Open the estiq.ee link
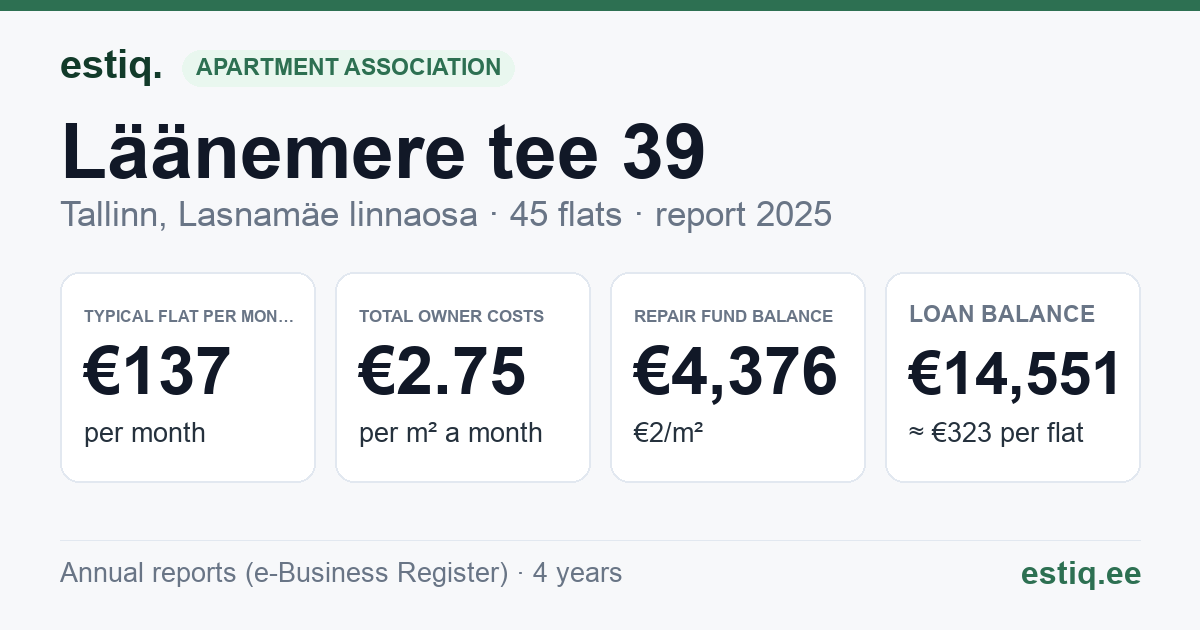Viewport: 1200px width, 630px height. (1081, 573)
